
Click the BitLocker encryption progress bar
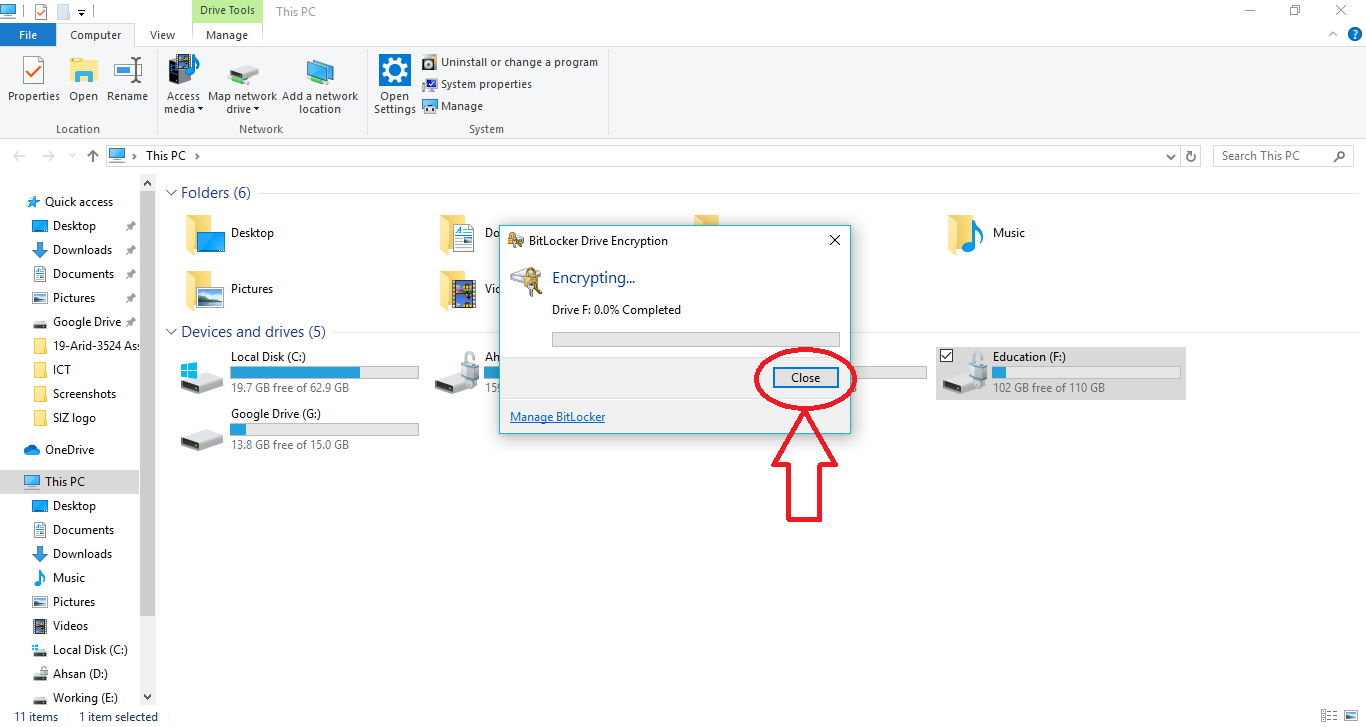[x=696, y=339]
